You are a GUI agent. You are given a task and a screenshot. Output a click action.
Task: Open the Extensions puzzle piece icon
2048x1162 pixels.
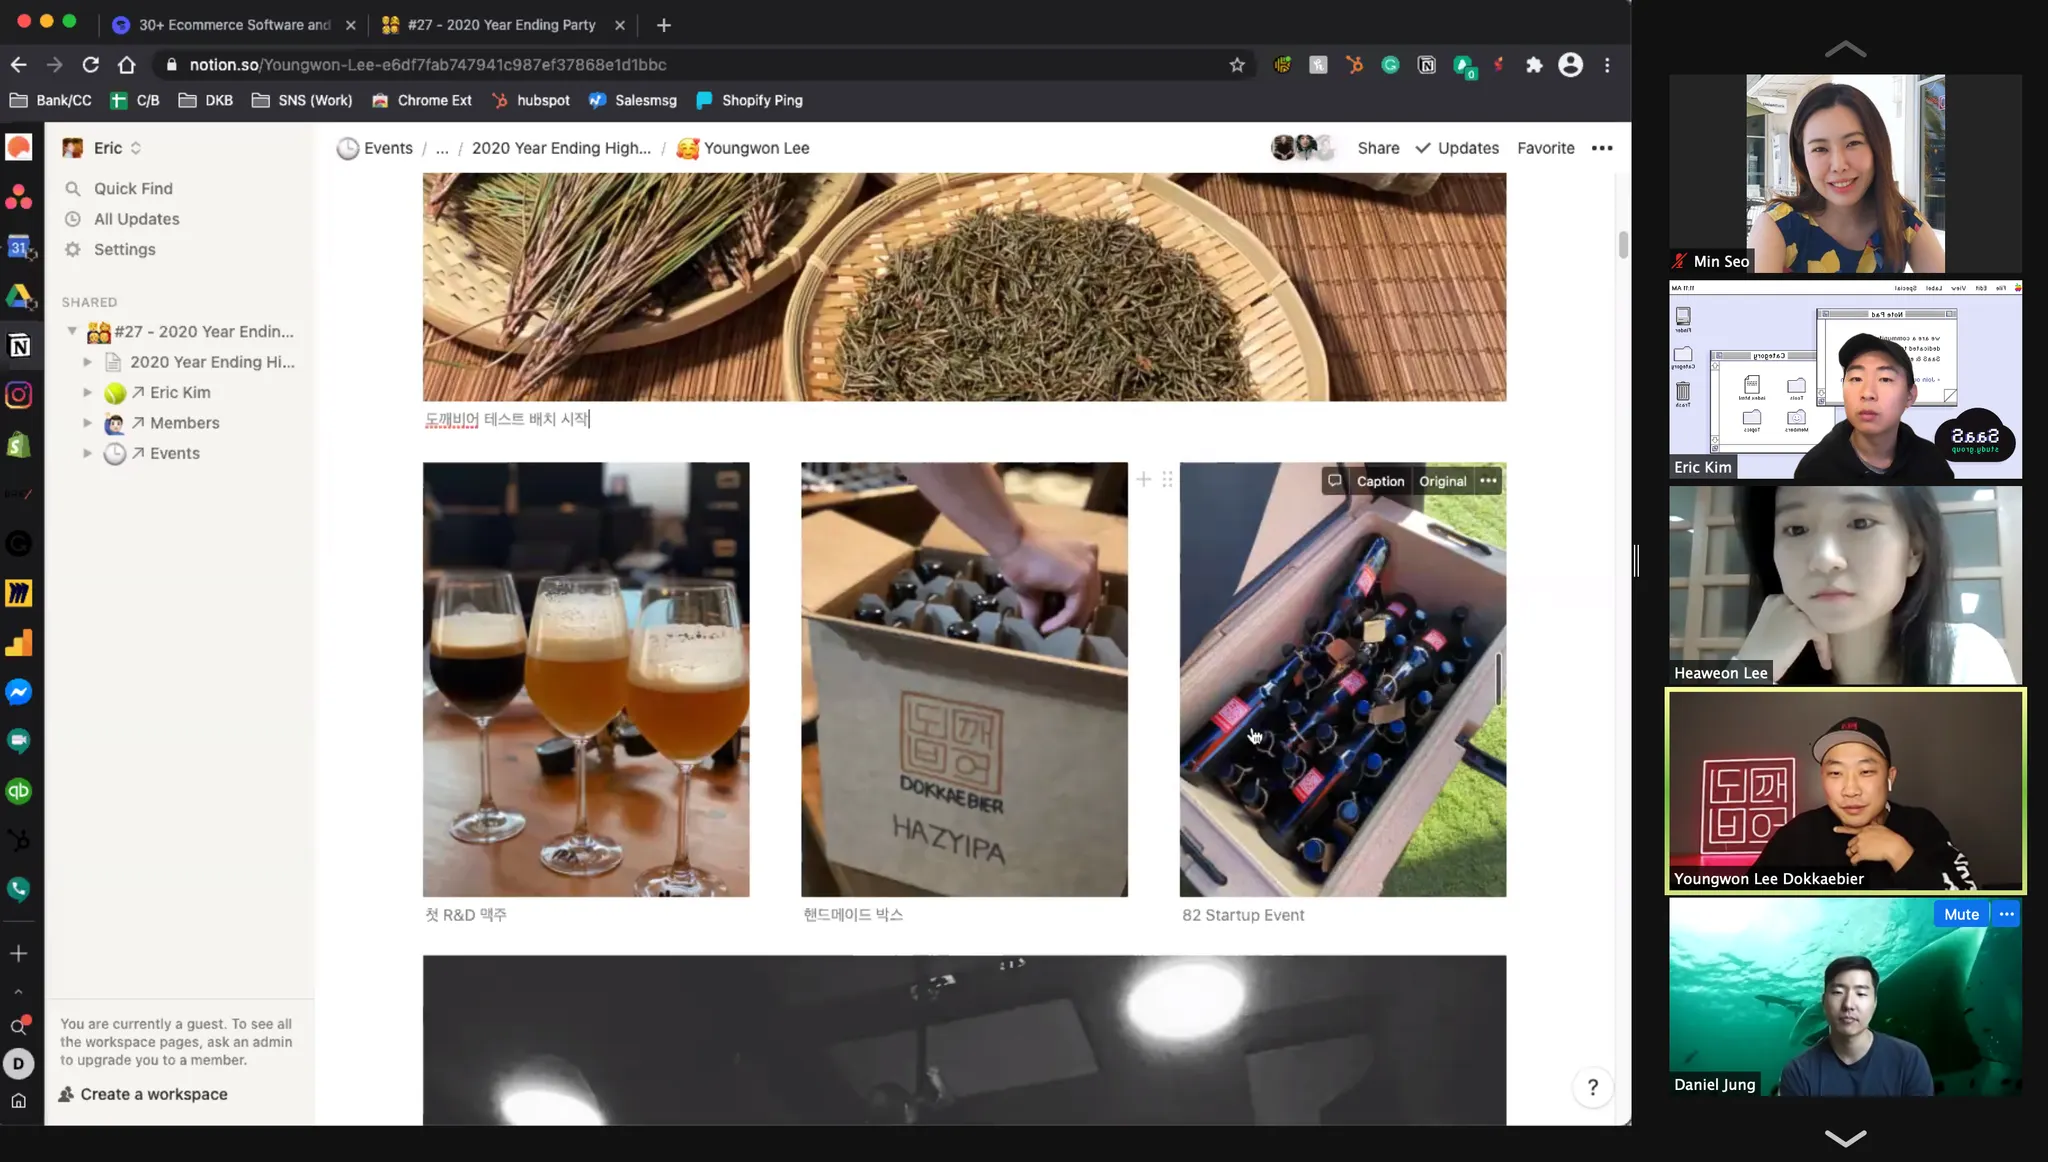click(1533, 65)
